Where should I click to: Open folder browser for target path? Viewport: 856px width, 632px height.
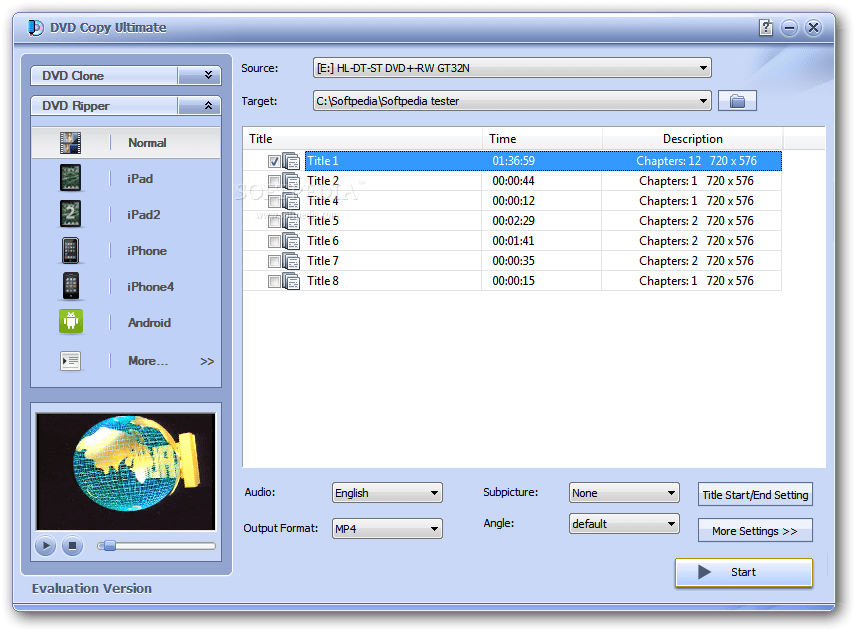(x=737, y=100)
